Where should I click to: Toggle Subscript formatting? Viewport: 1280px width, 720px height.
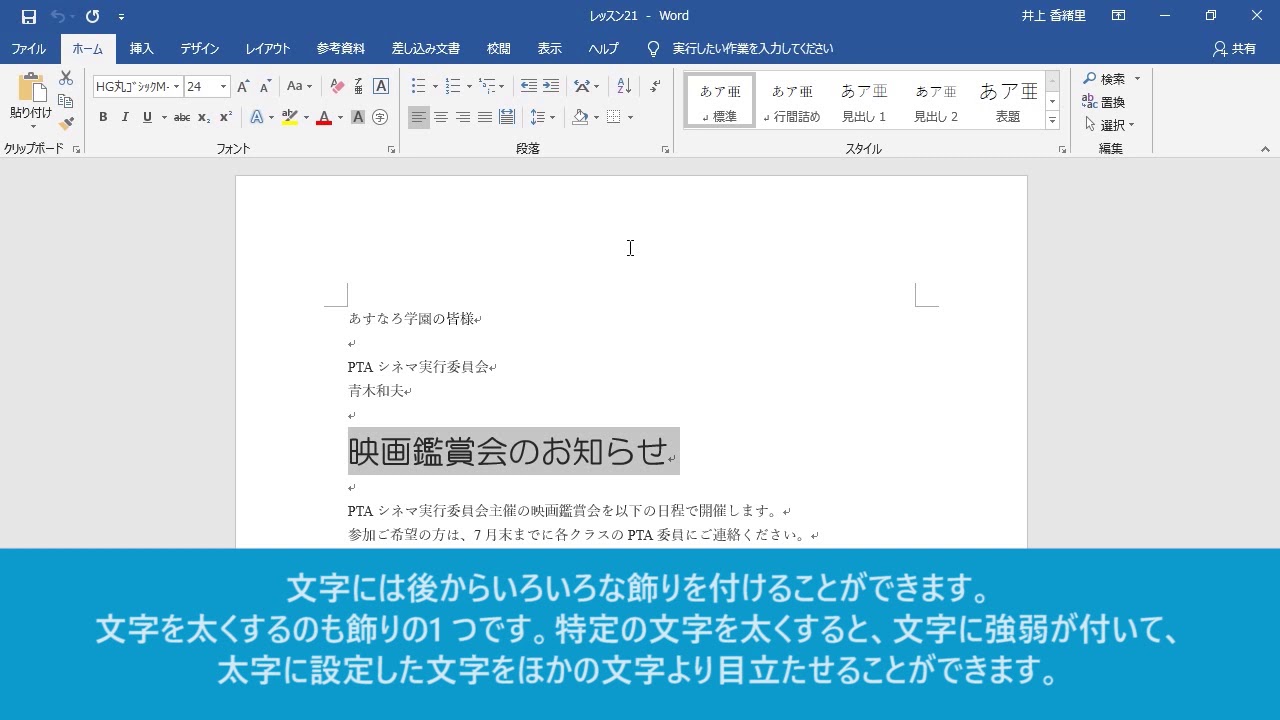click(204, 117)
